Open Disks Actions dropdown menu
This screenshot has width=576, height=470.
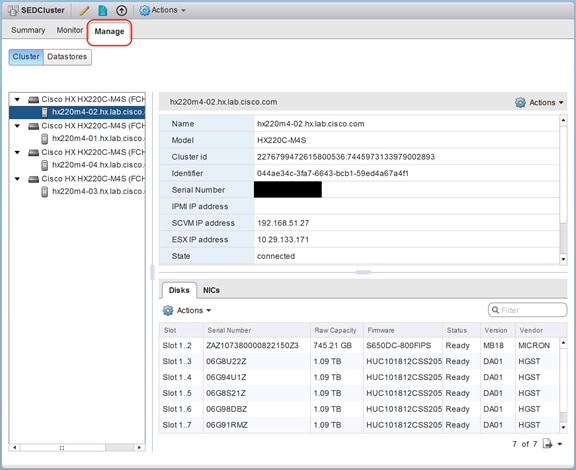point(187,311)
